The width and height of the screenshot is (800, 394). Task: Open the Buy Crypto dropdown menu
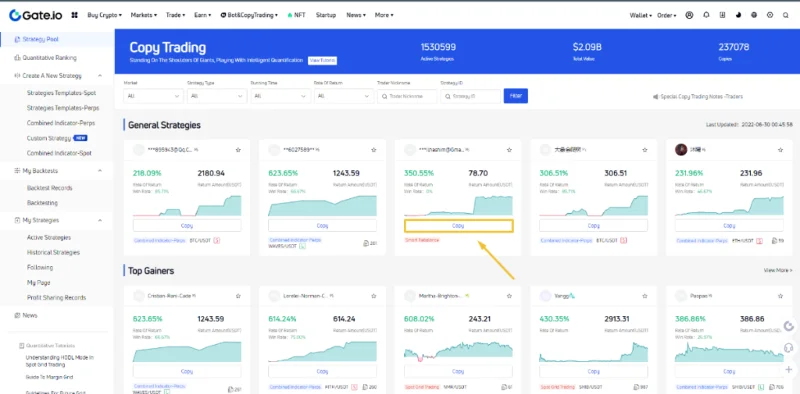(x=105, y=15)
